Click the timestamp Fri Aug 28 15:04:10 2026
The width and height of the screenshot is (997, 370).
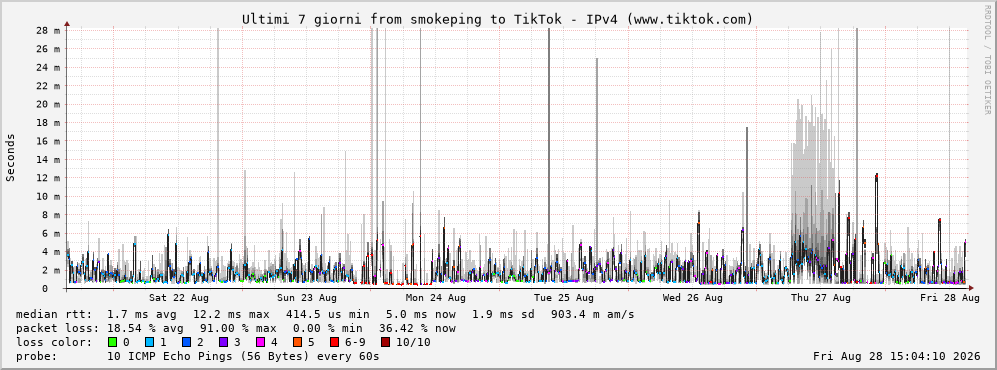pos(897,356)
